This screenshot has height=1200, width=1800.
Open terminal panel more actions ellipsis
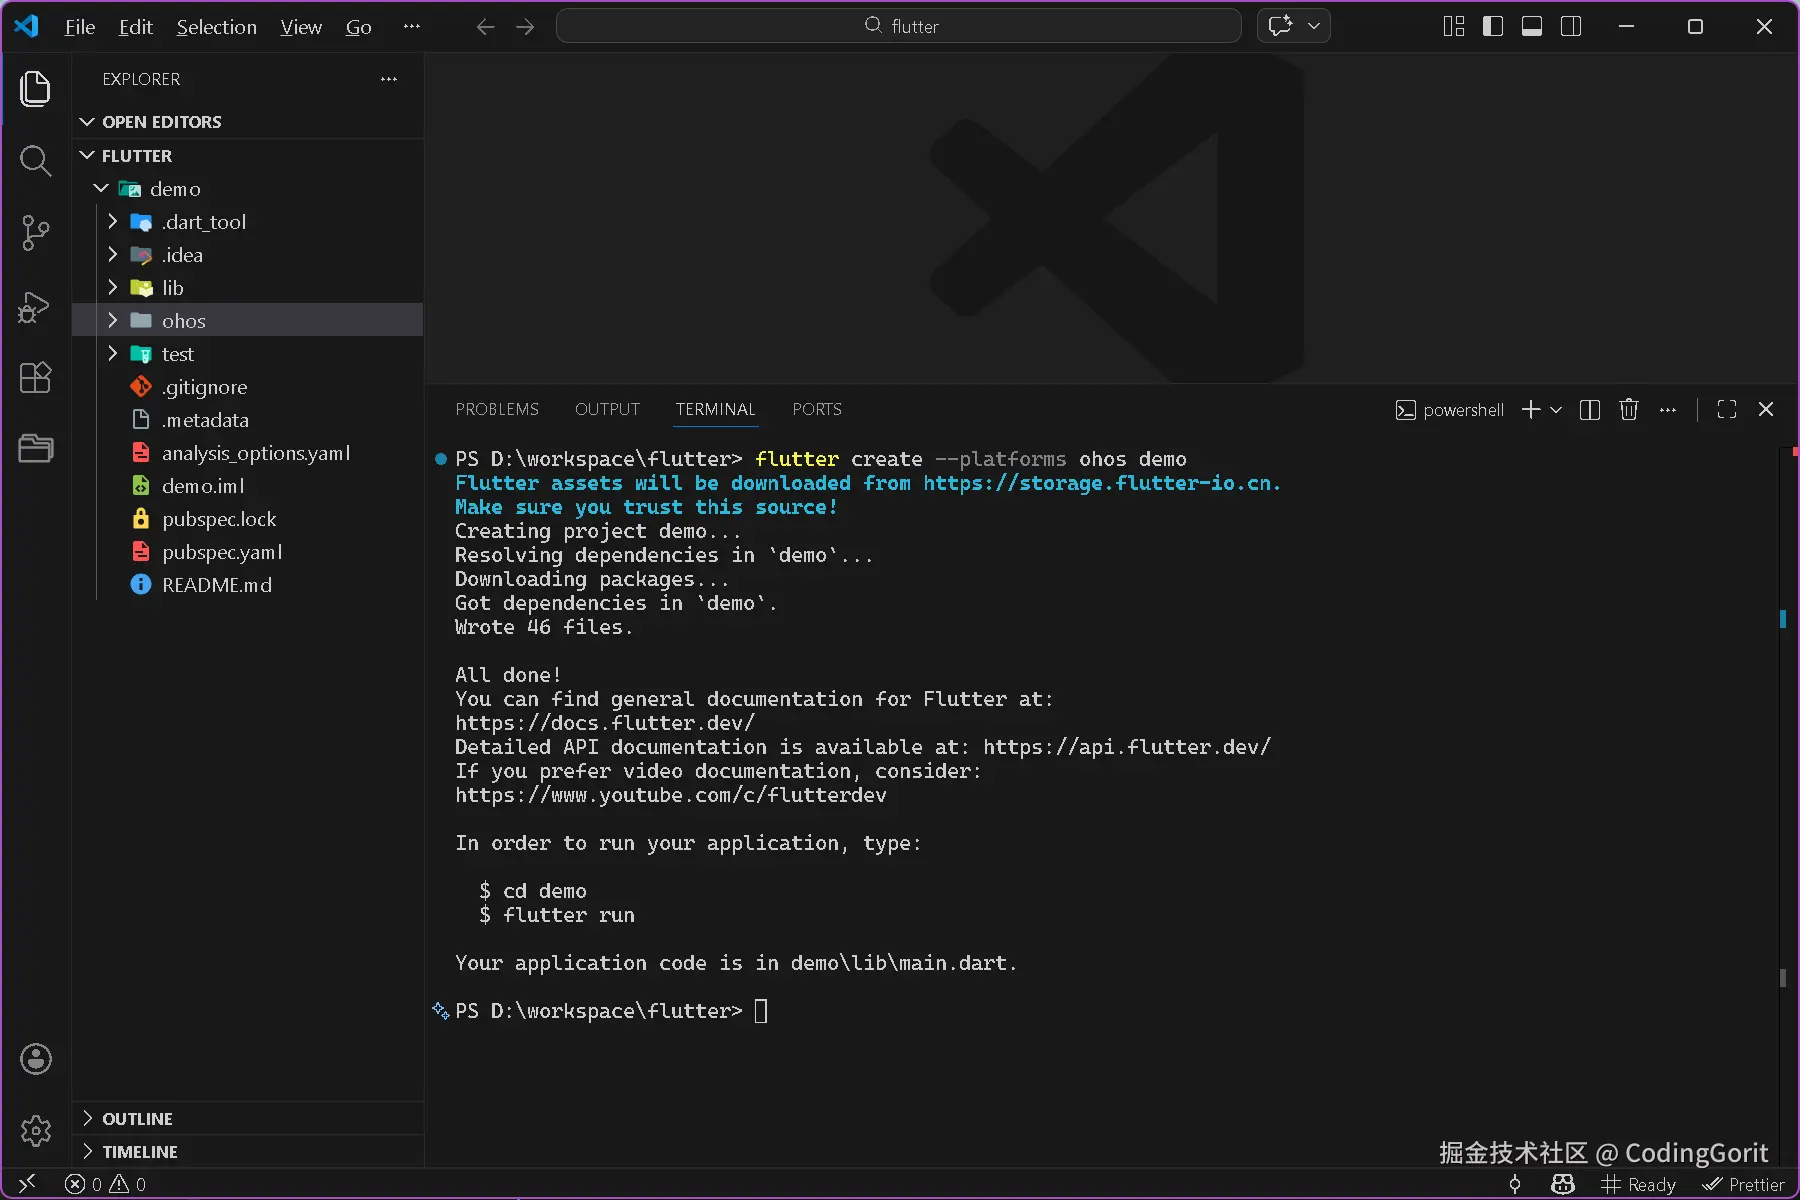[x=1668, y=410]
